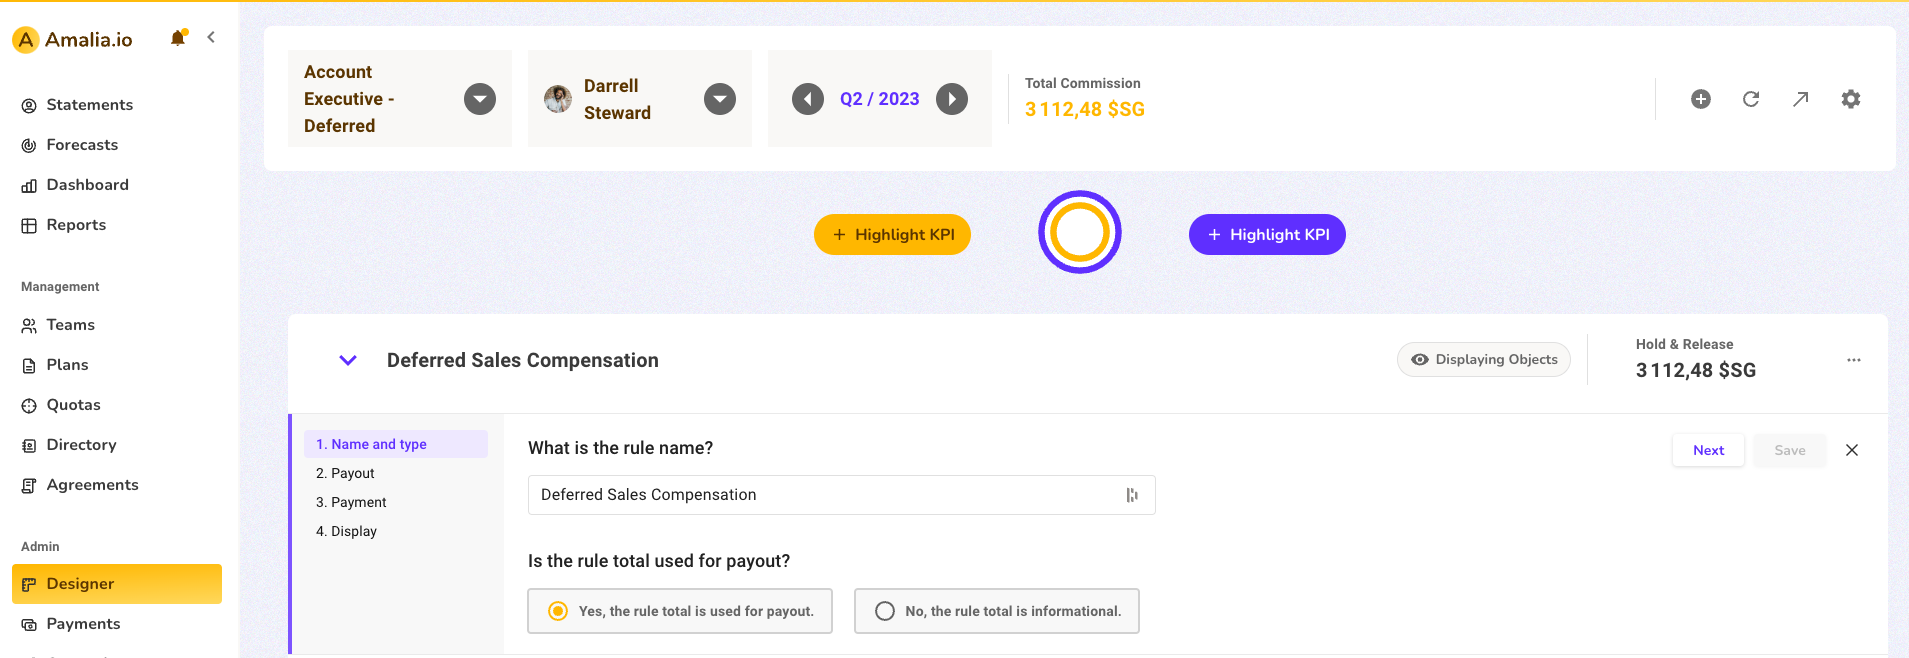The height and width of the screenshot is (658, 1909).
Task: Click the Save button
Action: [1790, 450]
